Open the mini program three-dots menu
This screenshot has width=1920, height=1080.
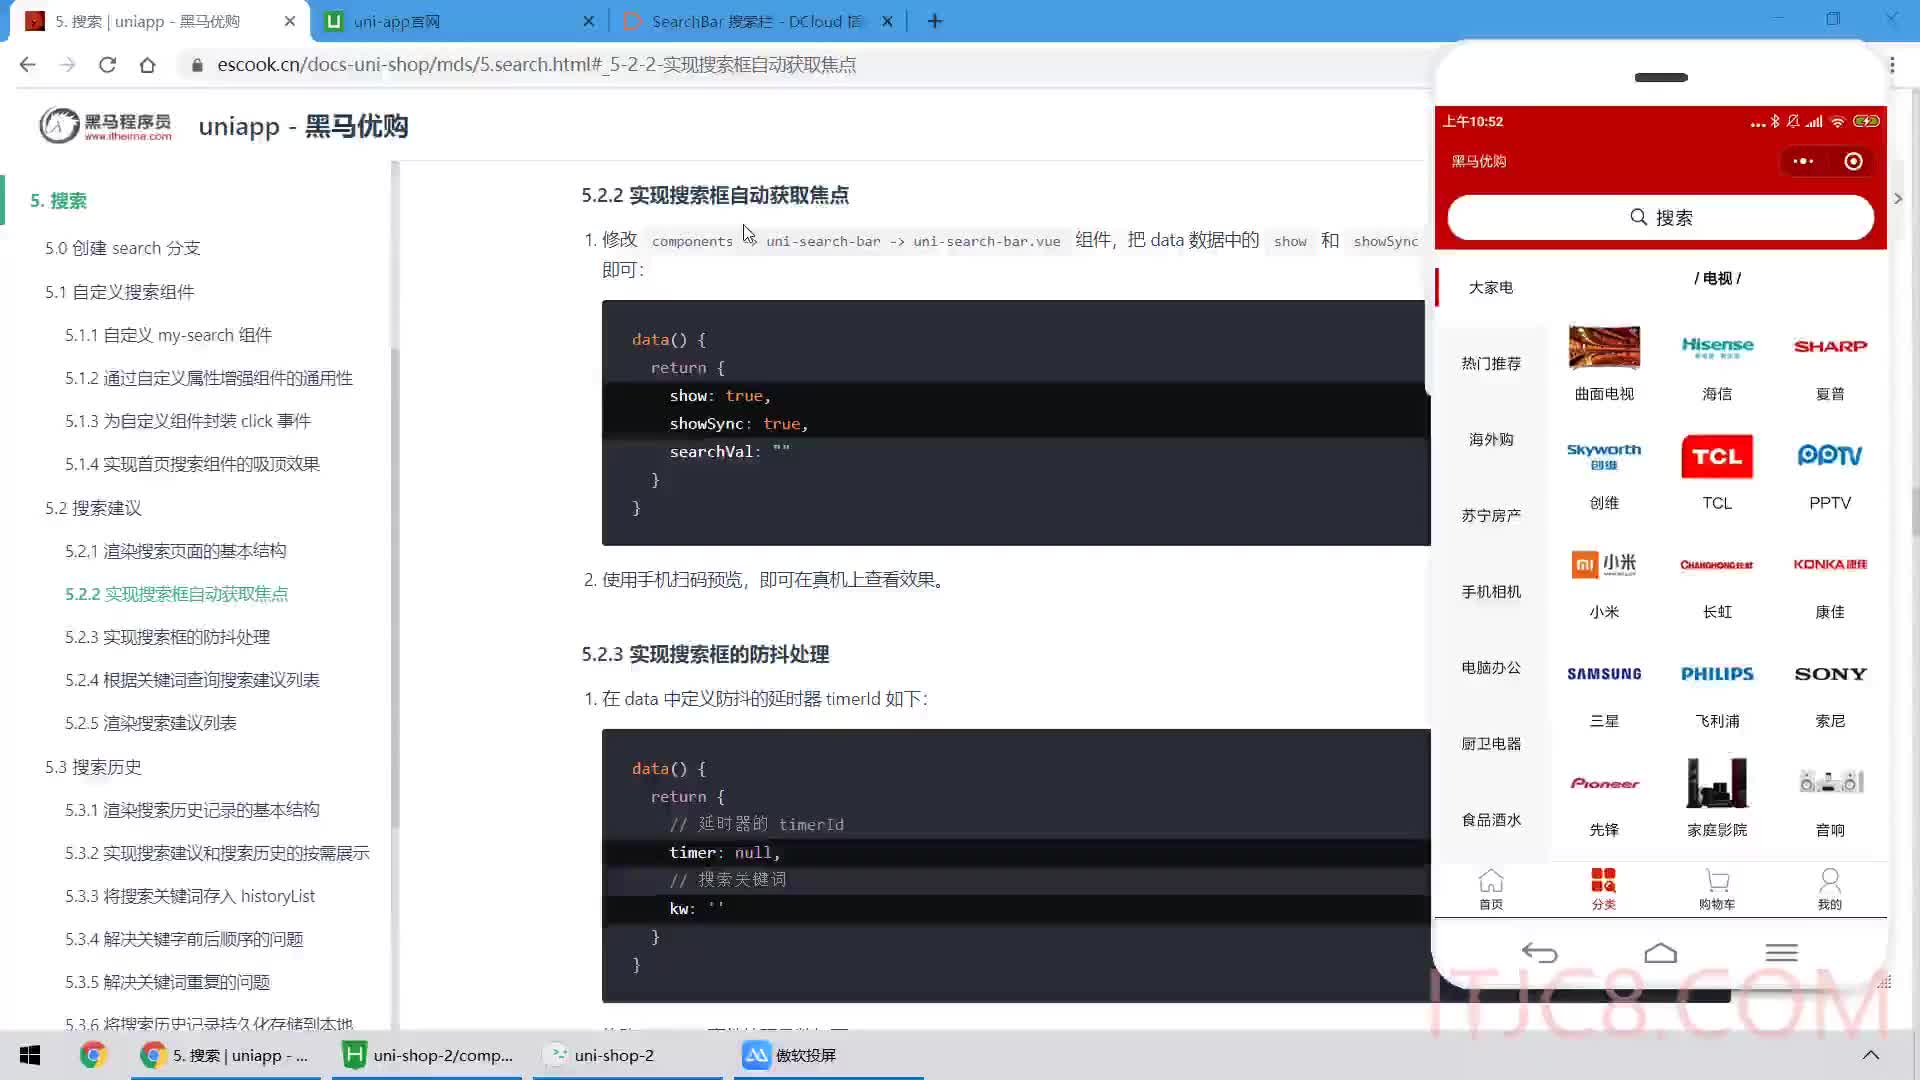click(x=1803, y=161)
